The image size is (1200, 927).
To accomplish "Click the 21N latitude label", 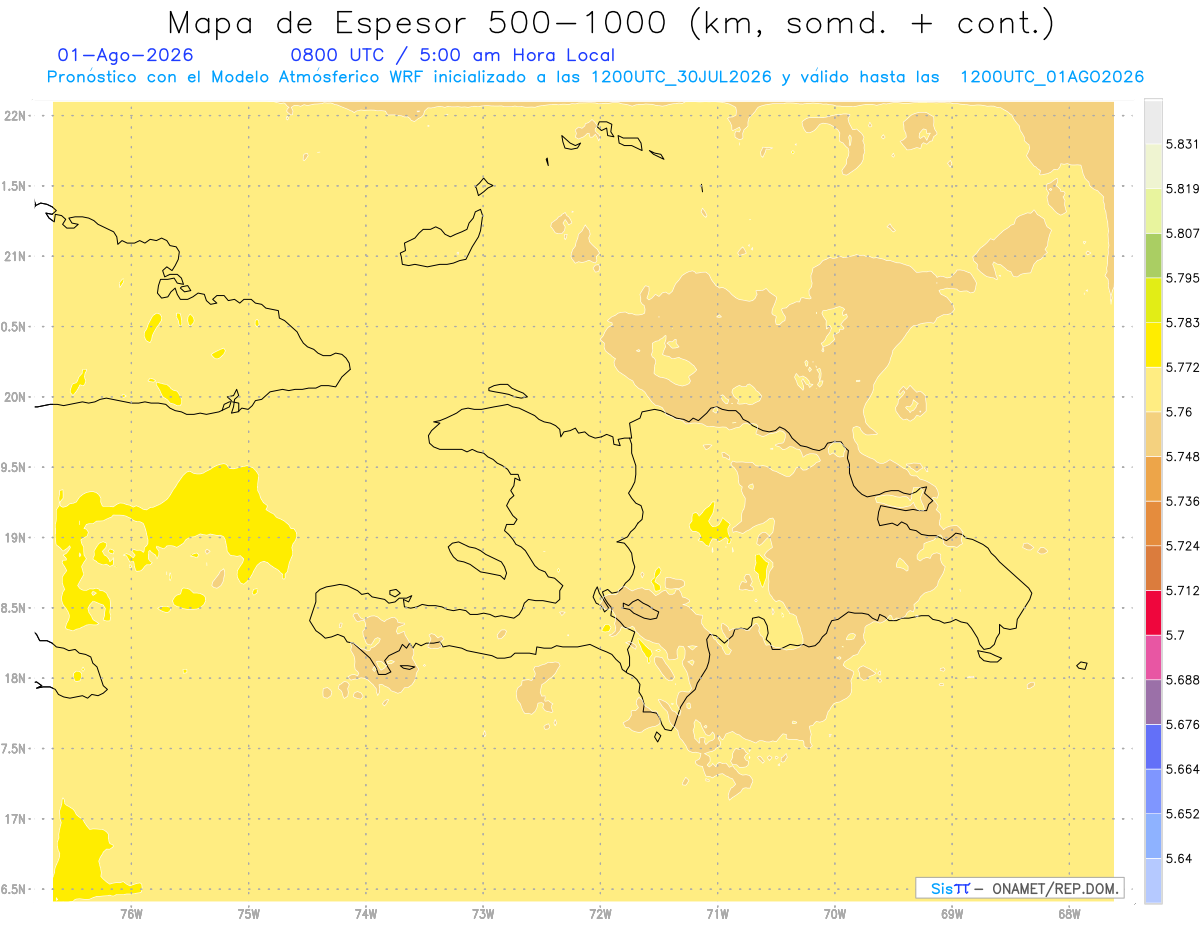I will (15, 257).
